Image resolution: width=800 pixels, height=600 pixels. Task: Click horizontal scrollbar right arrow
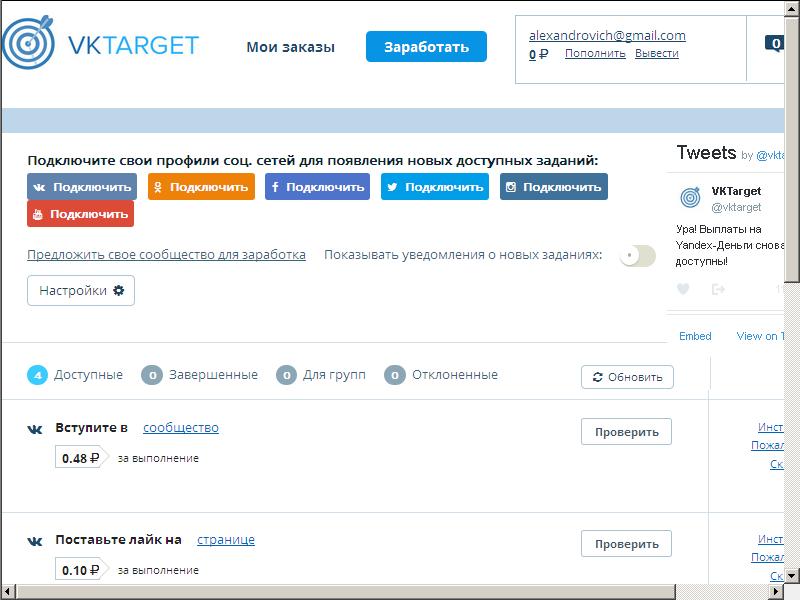(x=776, y=592)
